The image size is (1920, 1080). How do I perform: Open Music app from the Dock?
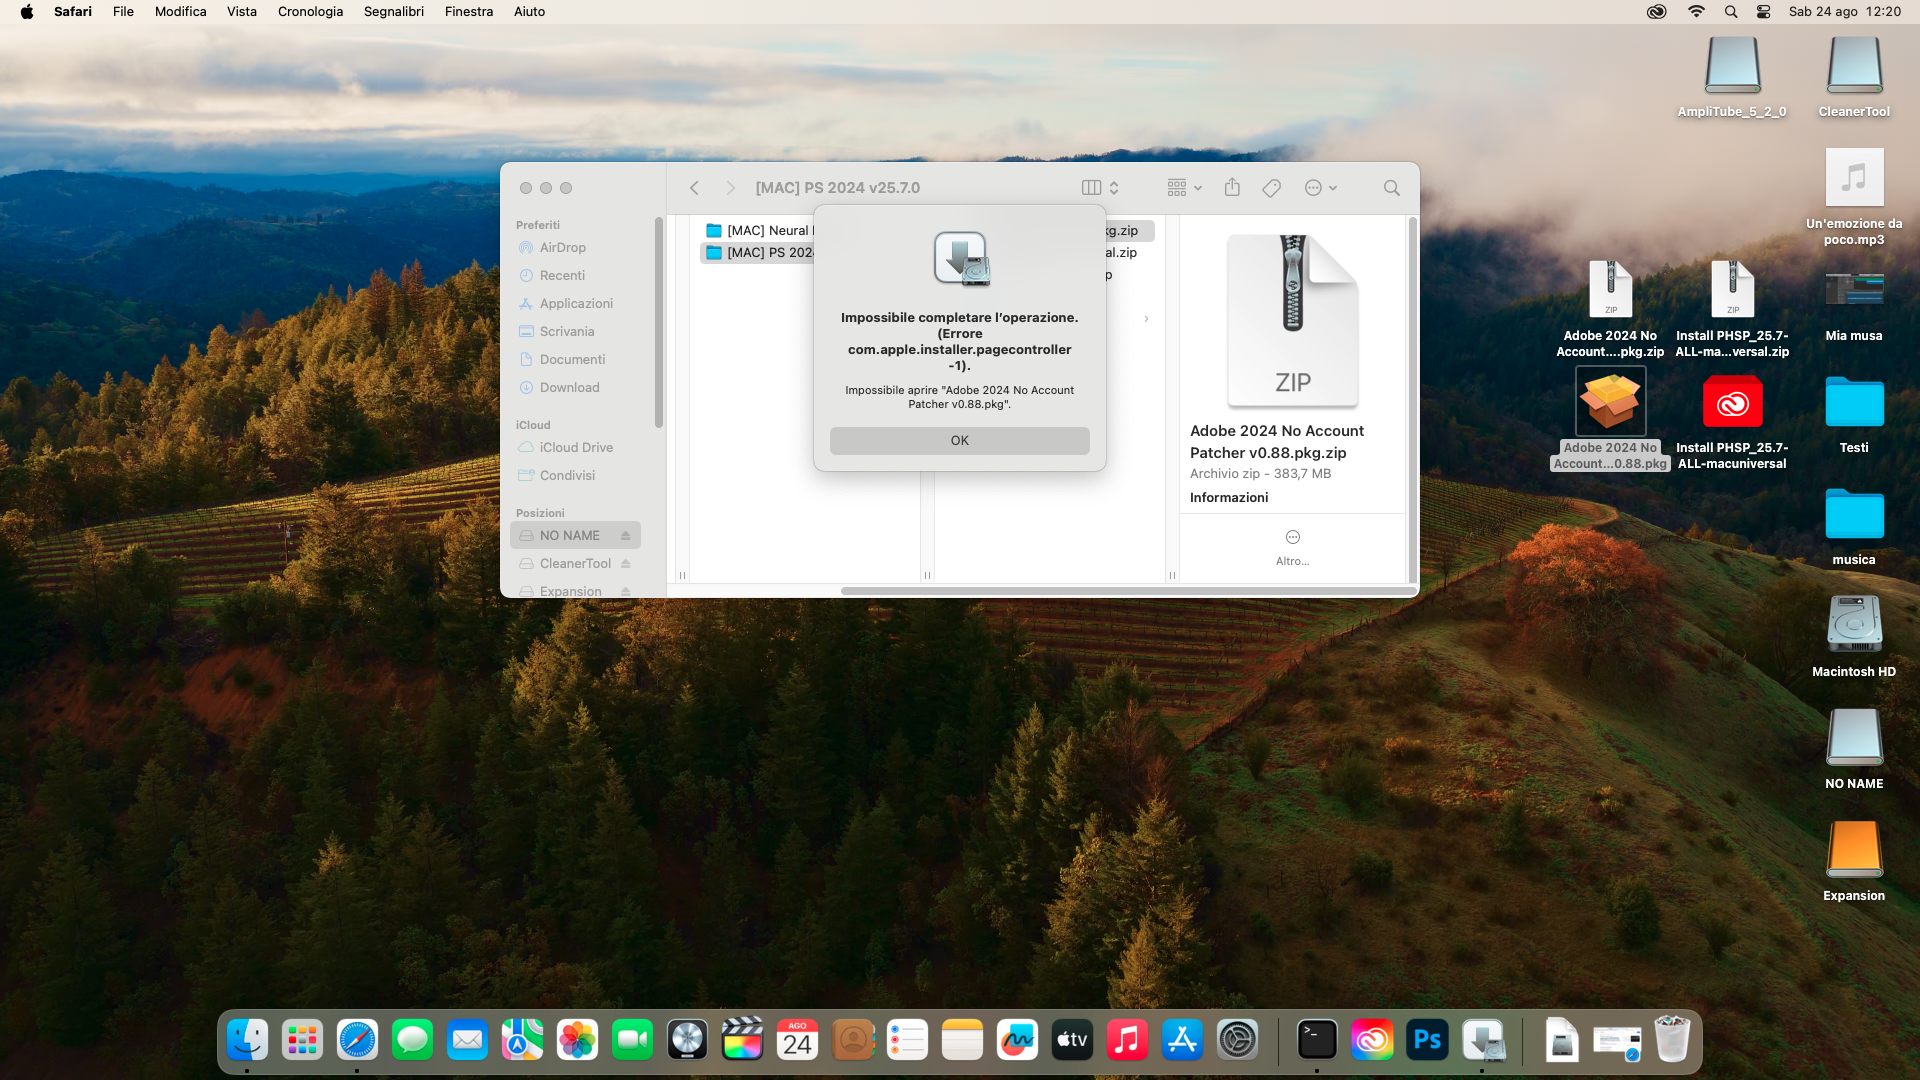[x=1127, y=1041]
